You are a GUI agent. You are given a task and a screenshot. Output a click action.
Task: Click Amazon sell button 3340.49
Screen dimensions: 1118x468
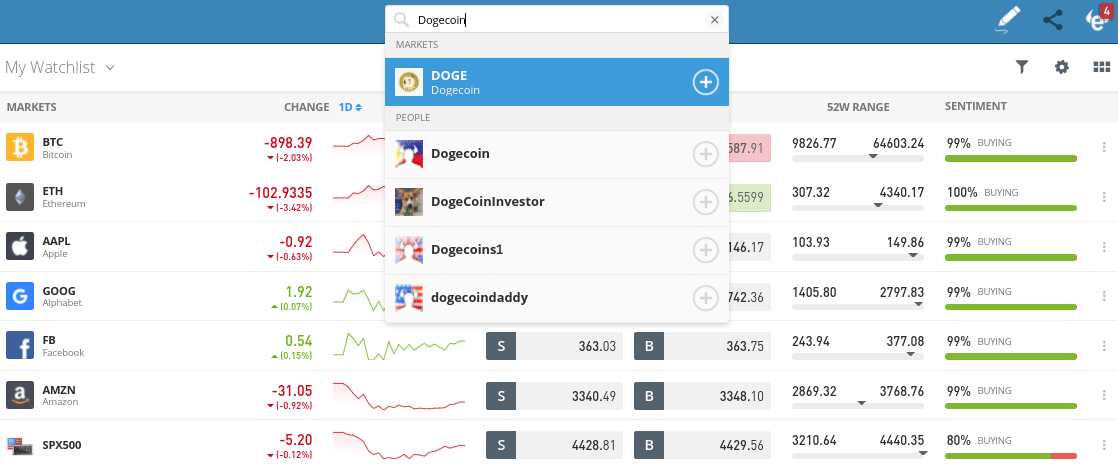coord(554,396)
